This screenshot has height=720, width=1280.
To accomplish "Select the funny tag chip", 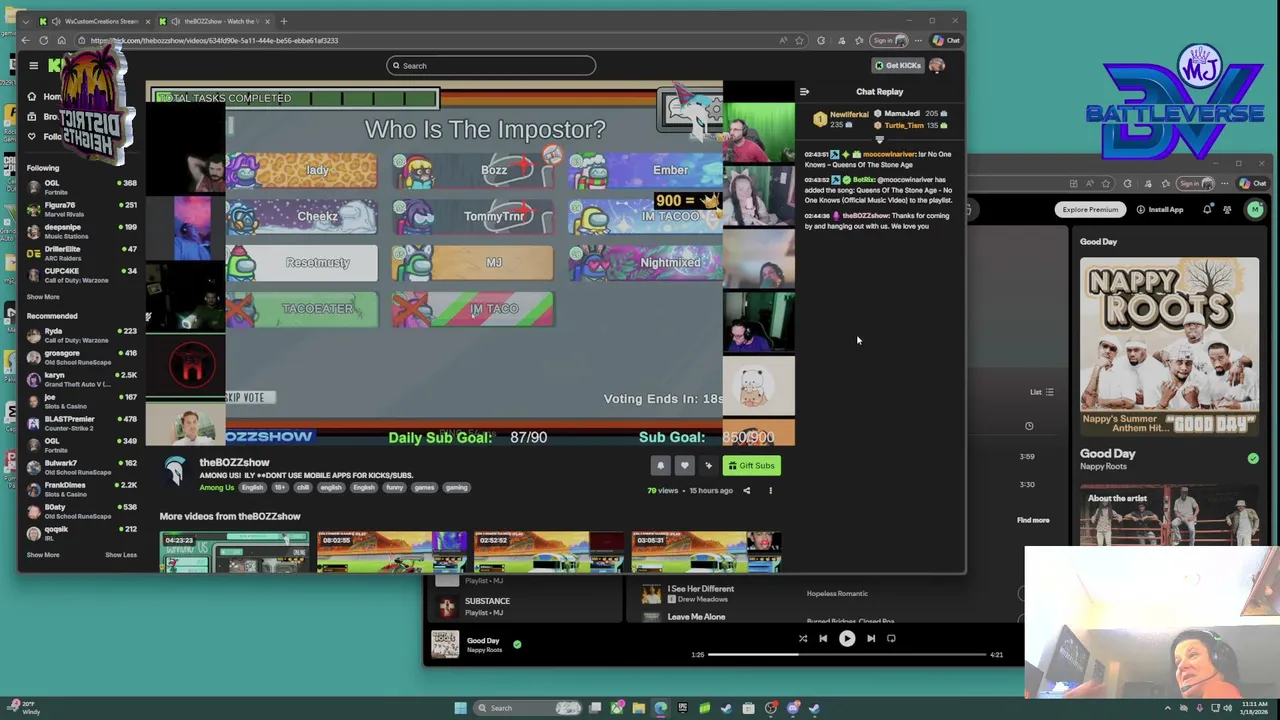I will tap(394, 488).
